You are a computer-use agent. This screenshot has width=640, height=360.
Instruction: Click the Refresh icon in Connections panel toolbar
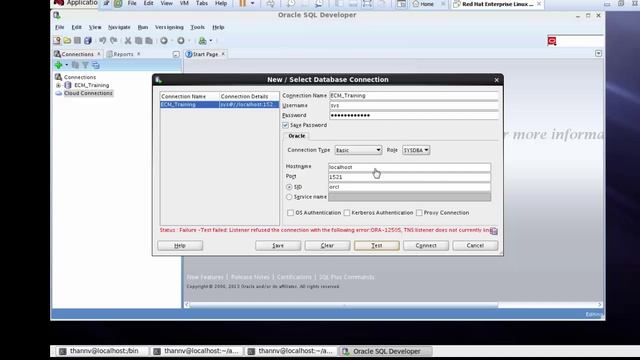(75, 65)
